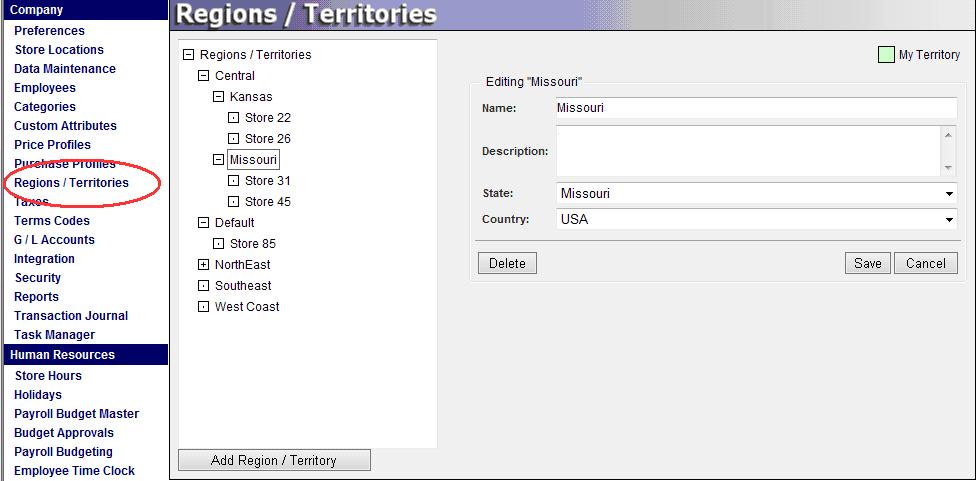Collapse the Kansas territory node

(x=219, y=97)
